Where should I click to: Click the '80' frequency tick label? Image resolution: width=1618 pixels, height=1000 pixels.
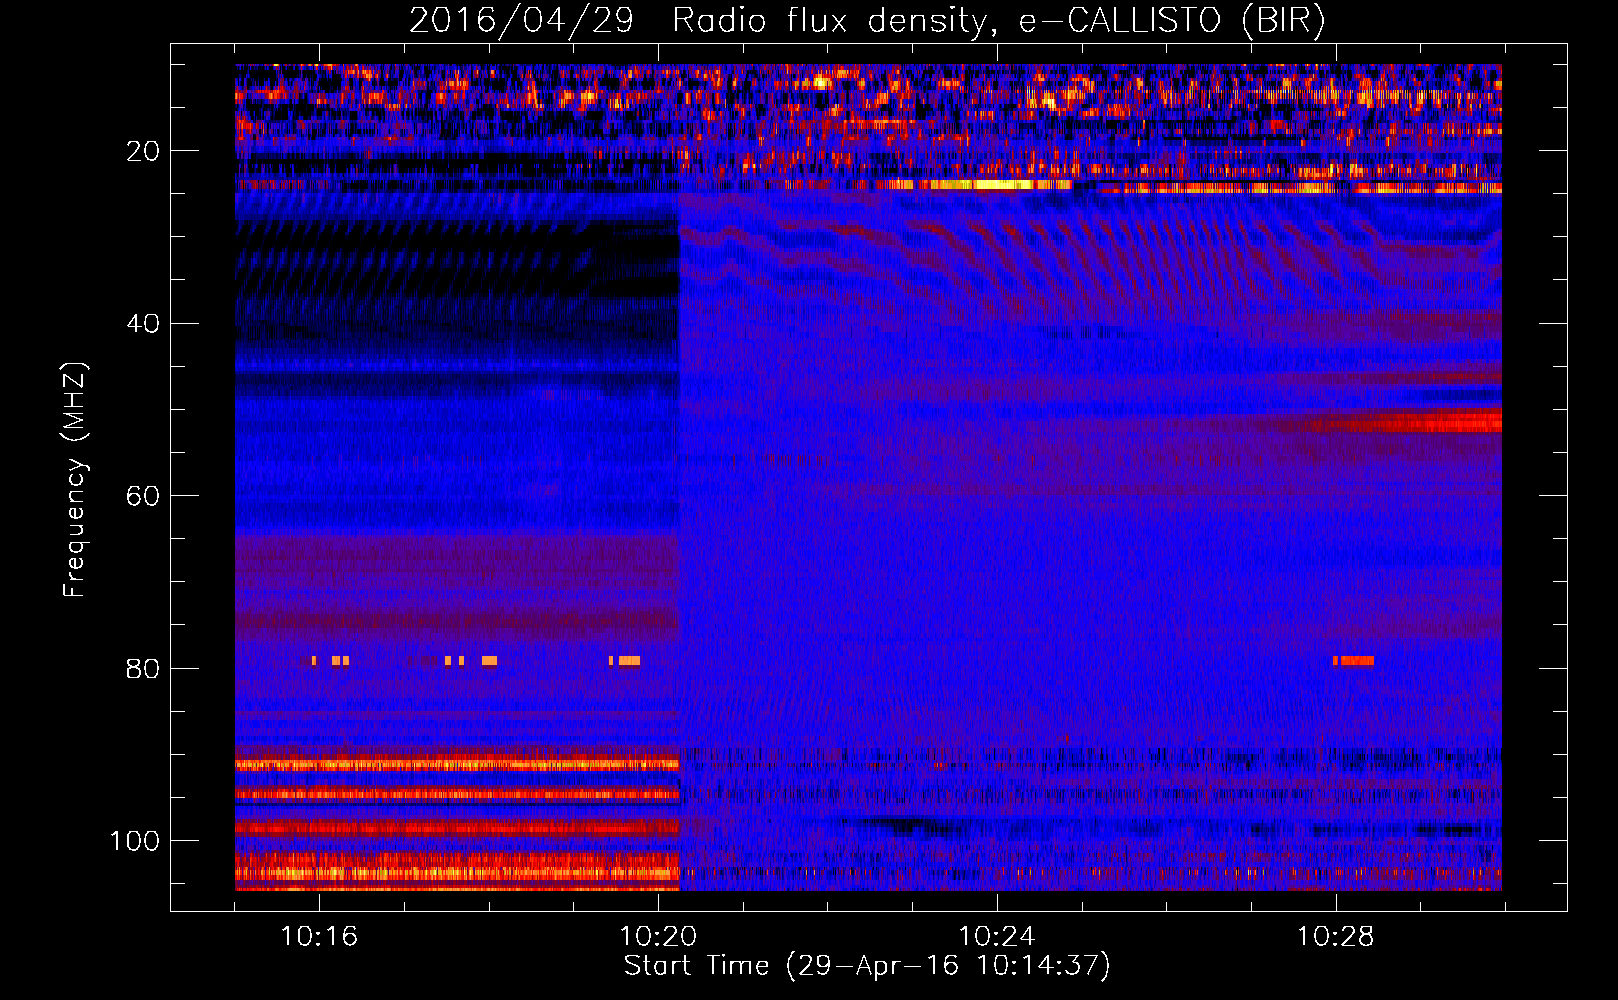(143, 669)
